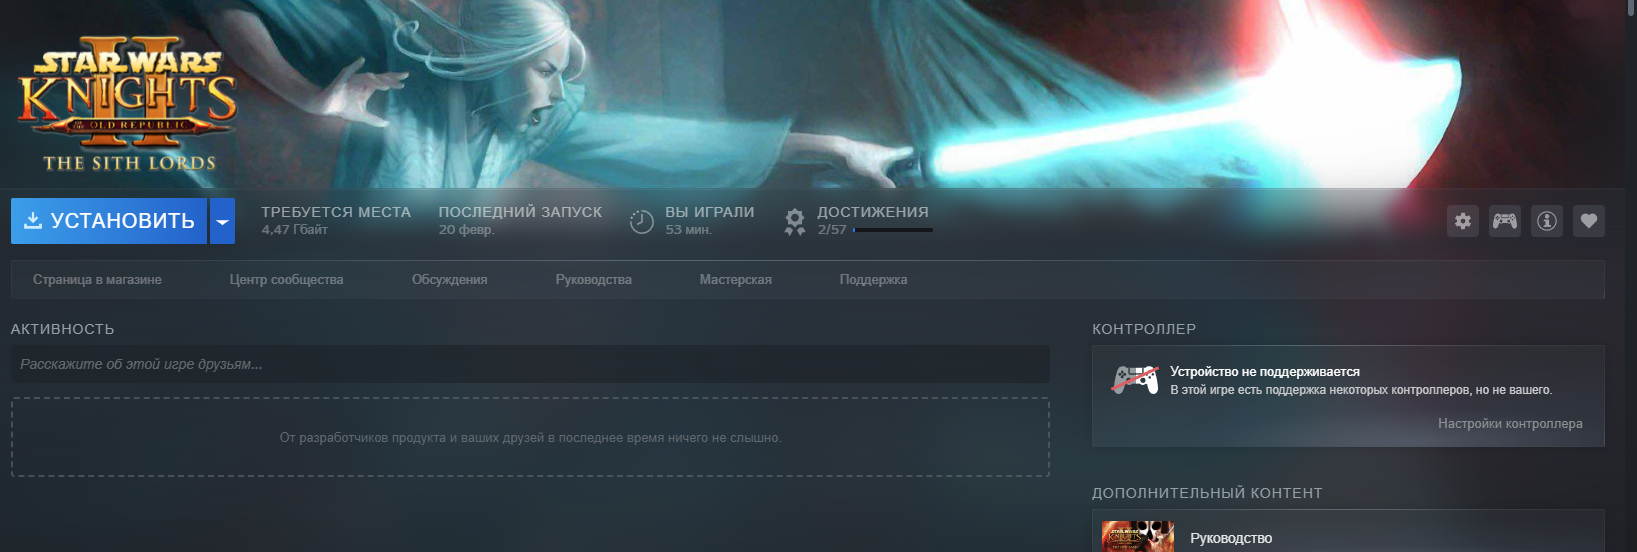Viewport: 1637px width, 552px height.
Task: Click the АКТИВНОСТЬ section heading
Action: (63, 329)
